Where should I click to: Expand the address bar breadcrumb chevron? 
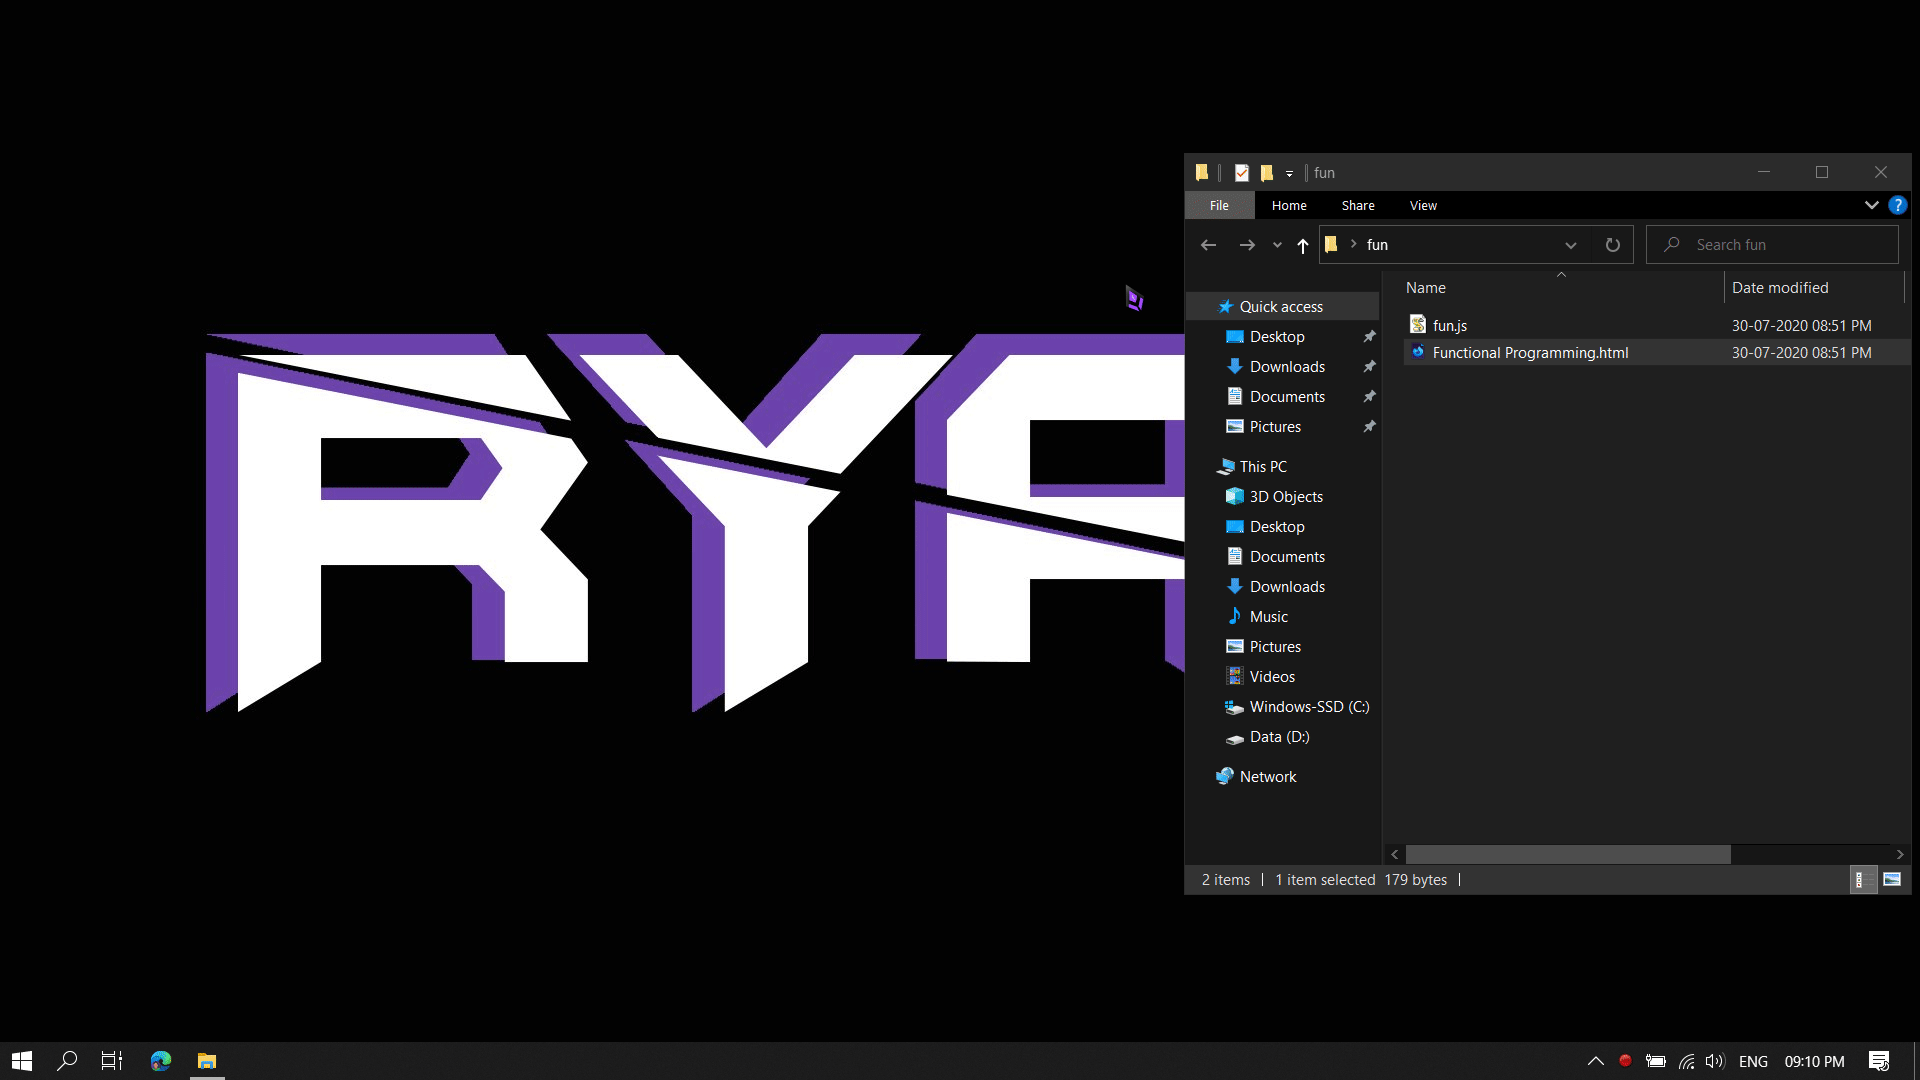pos(1353,244)
